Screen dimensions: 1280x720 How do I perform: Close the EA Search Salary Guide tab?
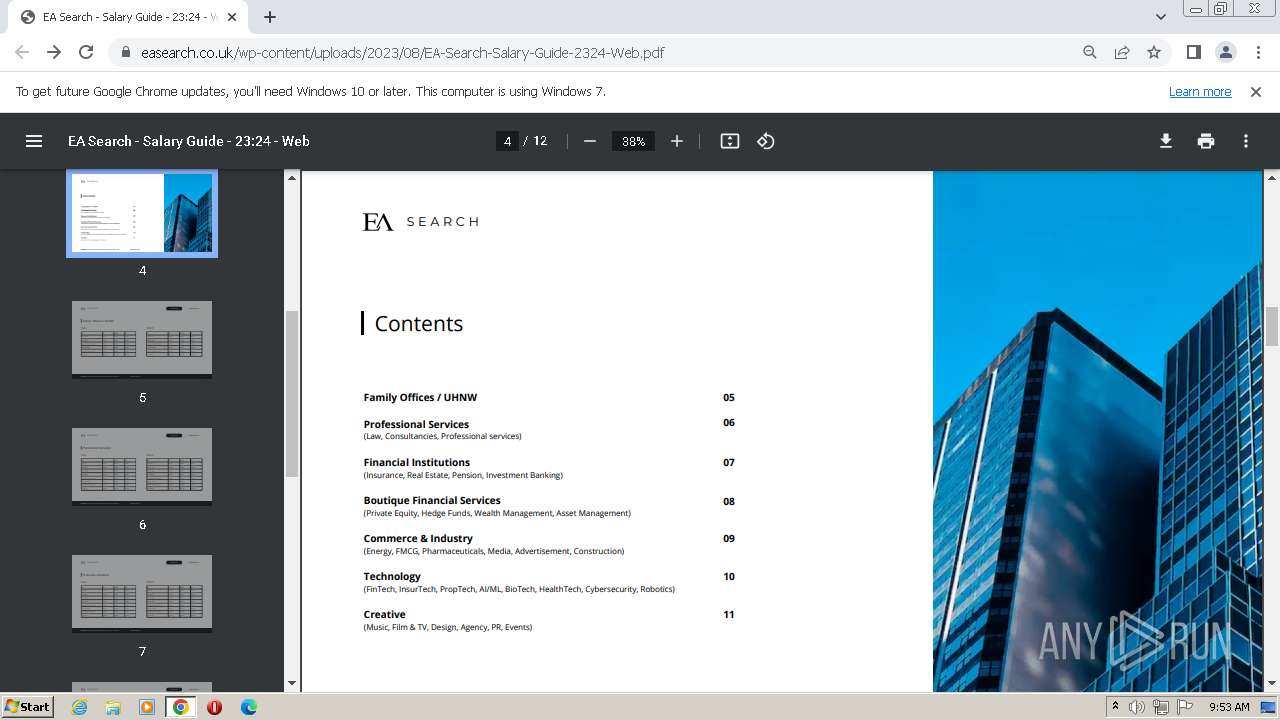(232, 17)
